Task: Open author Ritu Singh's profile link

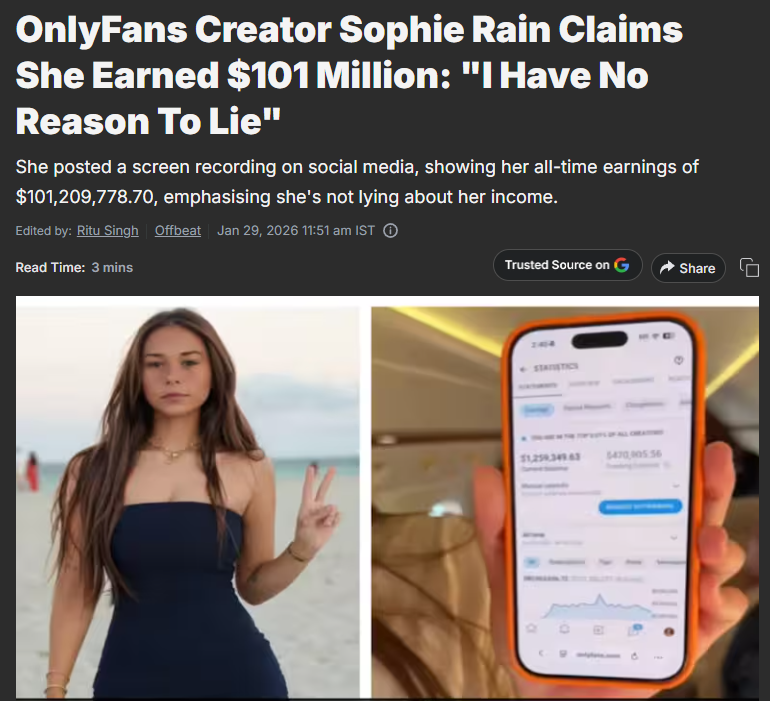Action: pos(108,230)
